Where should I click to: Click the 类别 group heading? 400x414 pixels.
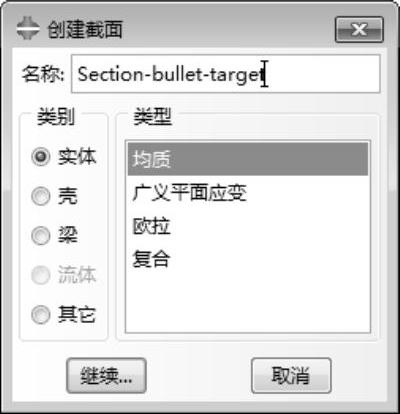pos(56,117)
